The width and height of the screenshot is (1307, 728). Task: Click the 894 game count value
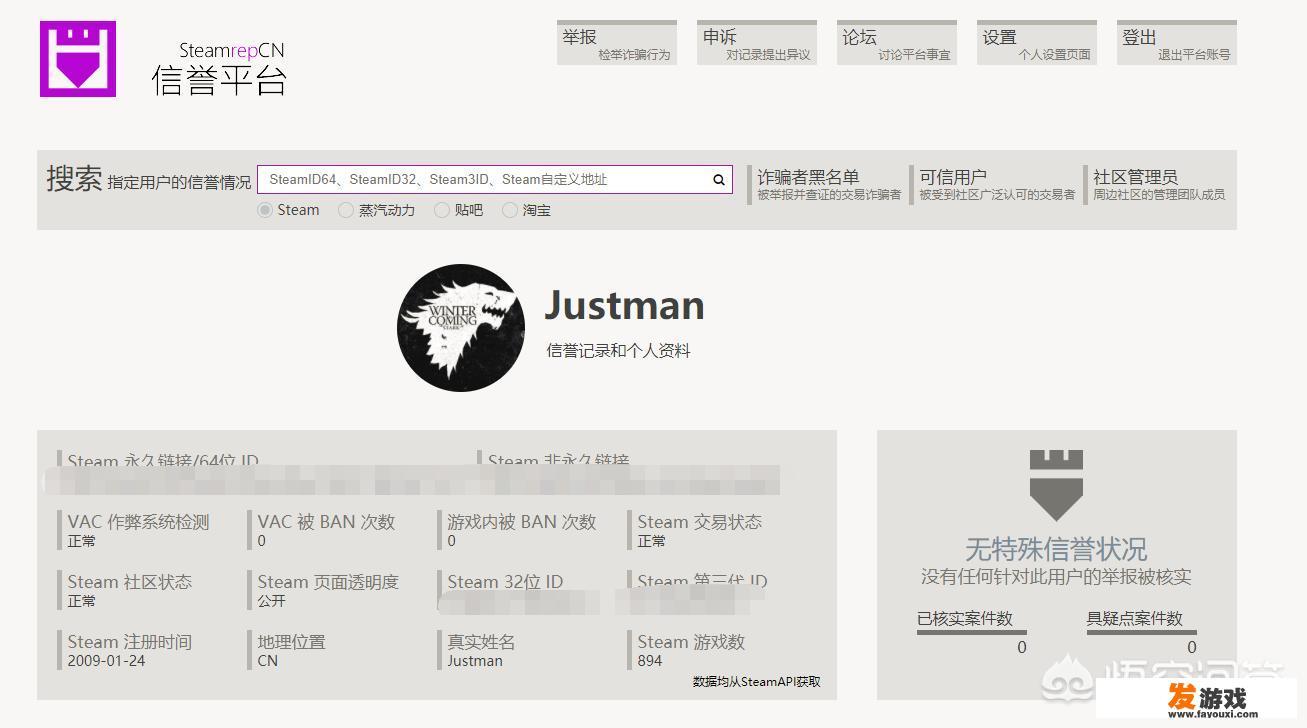coord(650,661)
